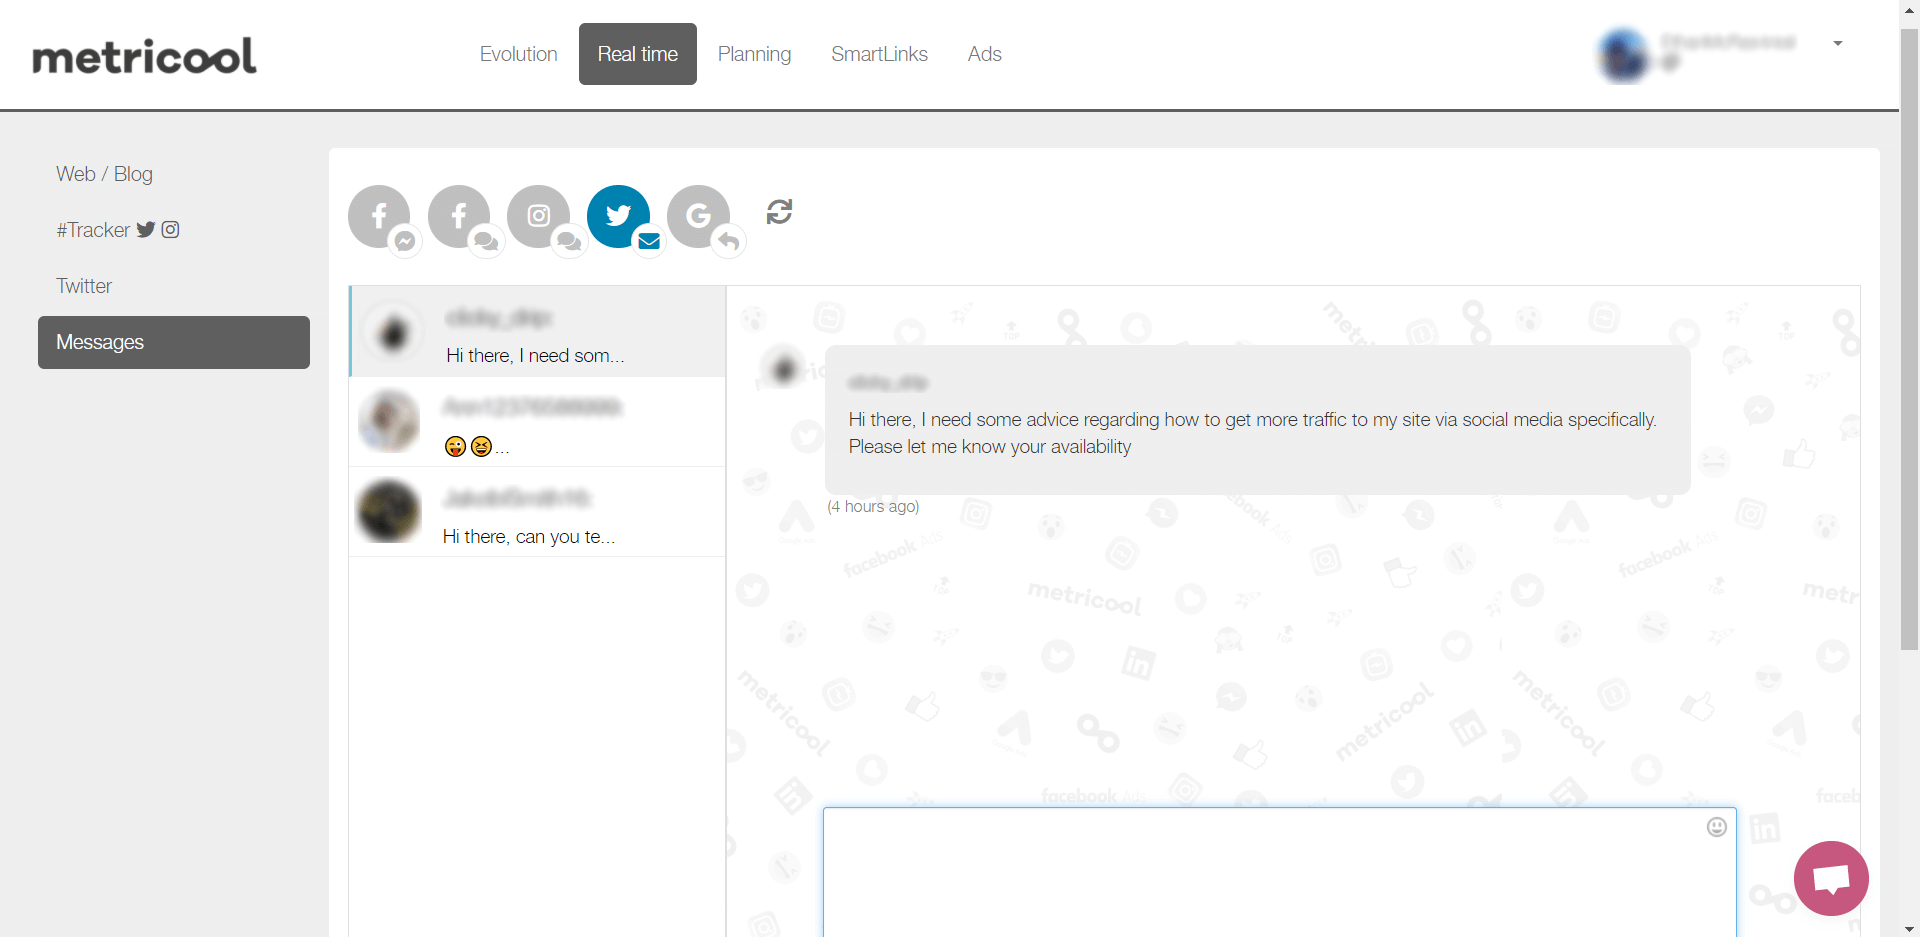Open conversation "Hi there, can you te..."
This screenshot has height=937, width=1920.
pyautogui.click(x=537, y=512)
